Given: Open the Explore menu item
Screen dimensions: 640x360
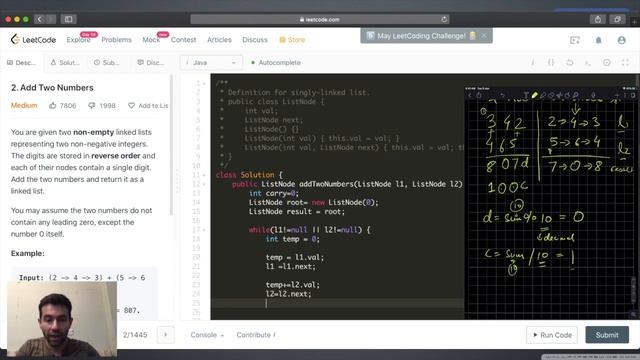Looking at the screenshot, I should [x=78, y=40].
